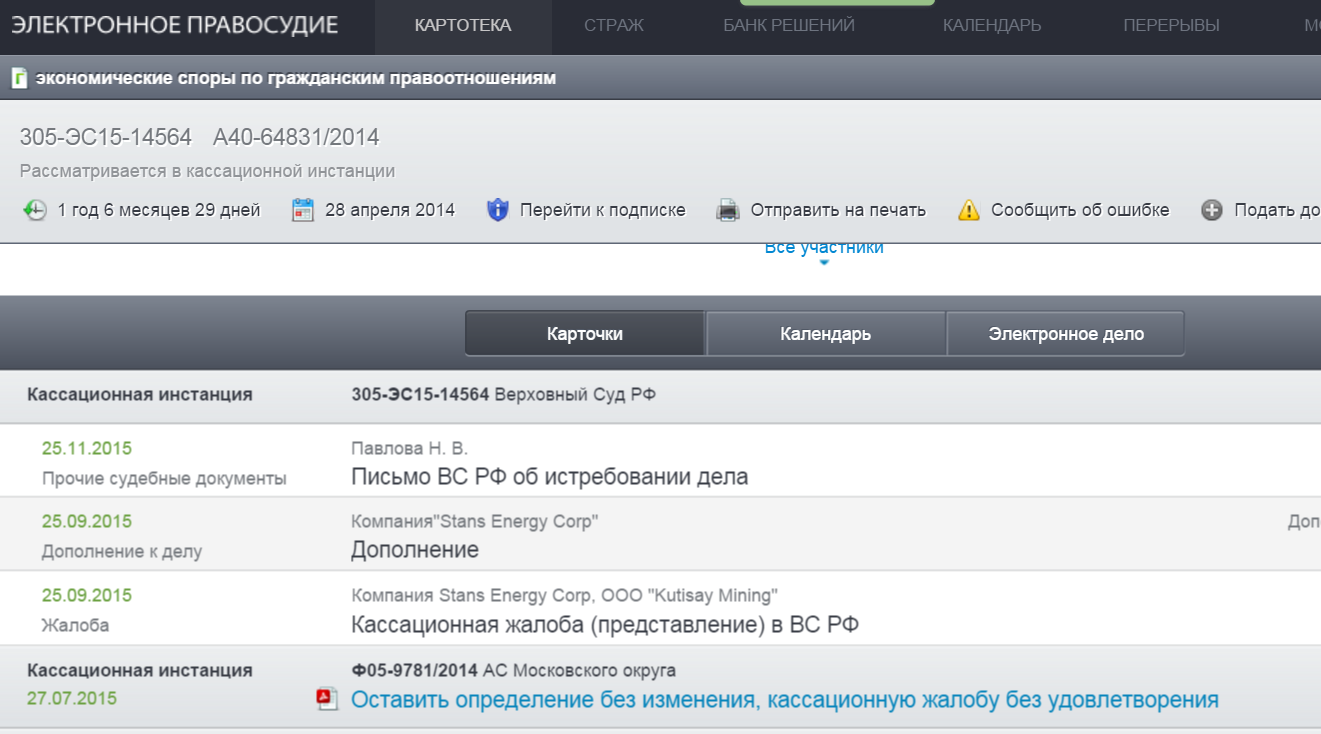Click the green category icon in the header
This screenshot has width=1321, height=734.
pos(19,78)
